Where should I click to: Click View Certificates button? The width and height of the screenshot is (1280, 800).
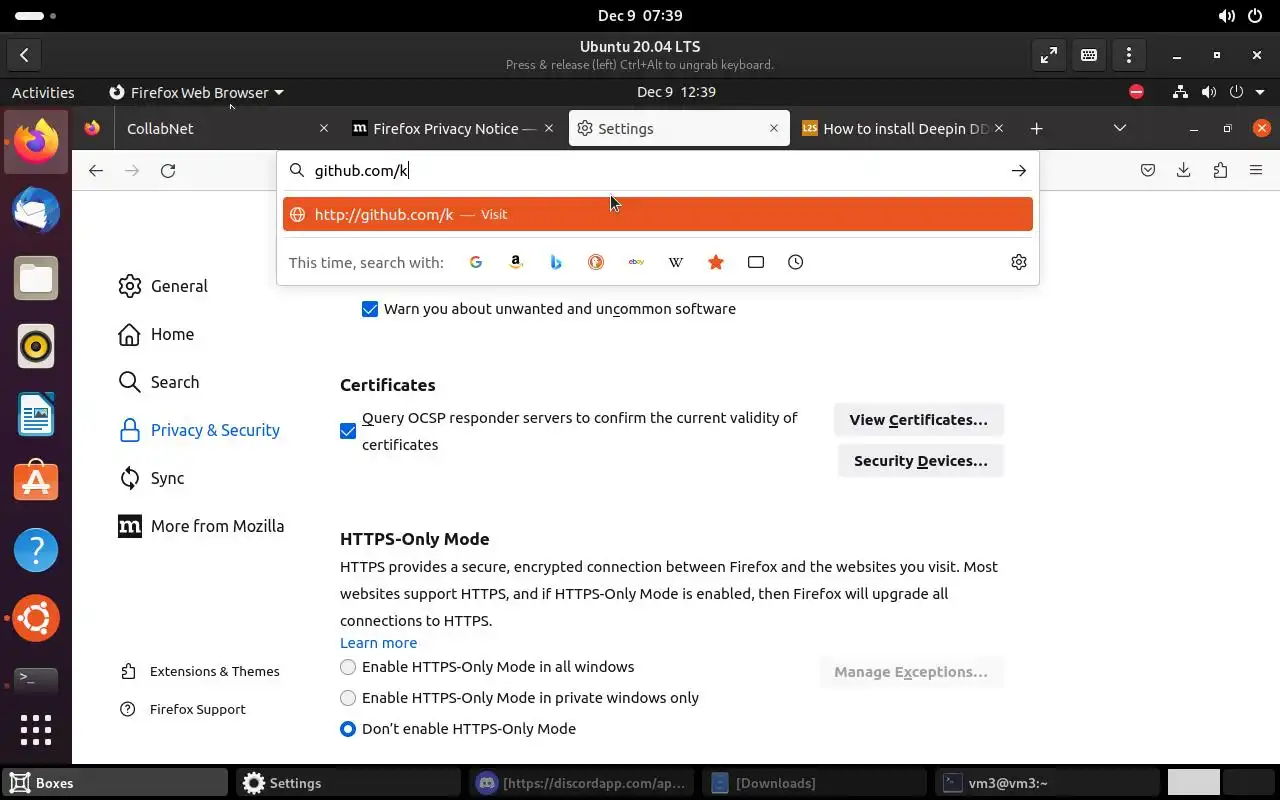[x=919, y=420]
